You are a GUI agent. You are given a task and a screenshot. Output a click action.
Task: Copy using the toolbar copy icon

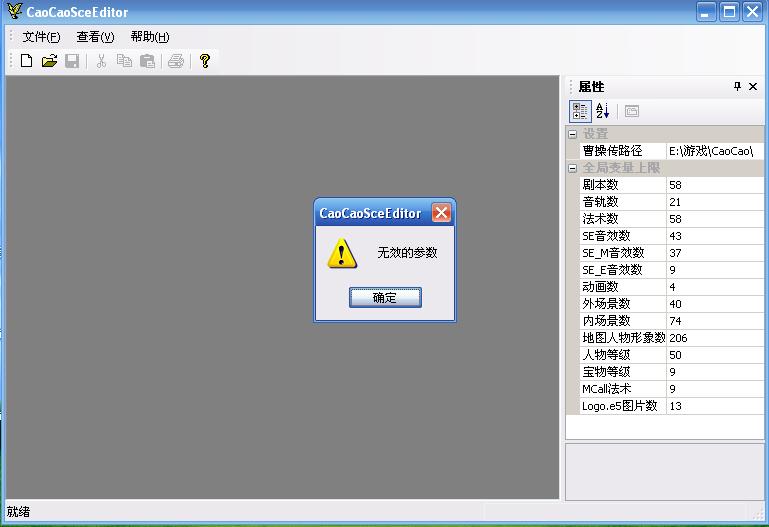coord(124,61)
